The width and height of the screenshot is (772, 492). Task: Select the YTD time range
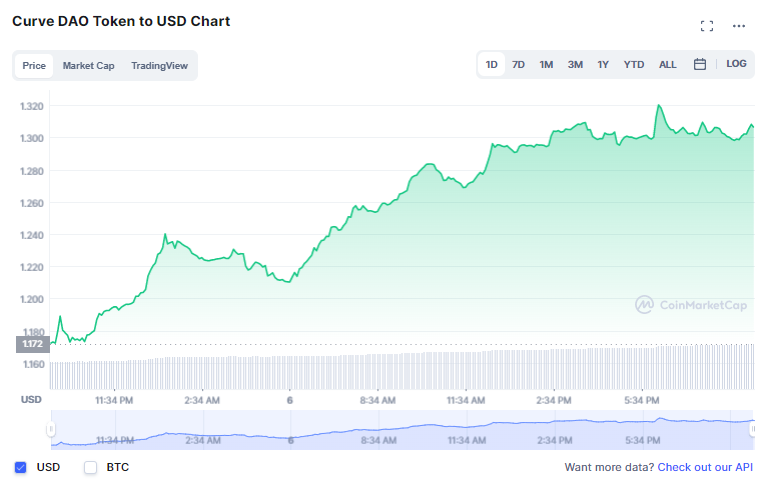pyautogui.click(x=634, y=65)
